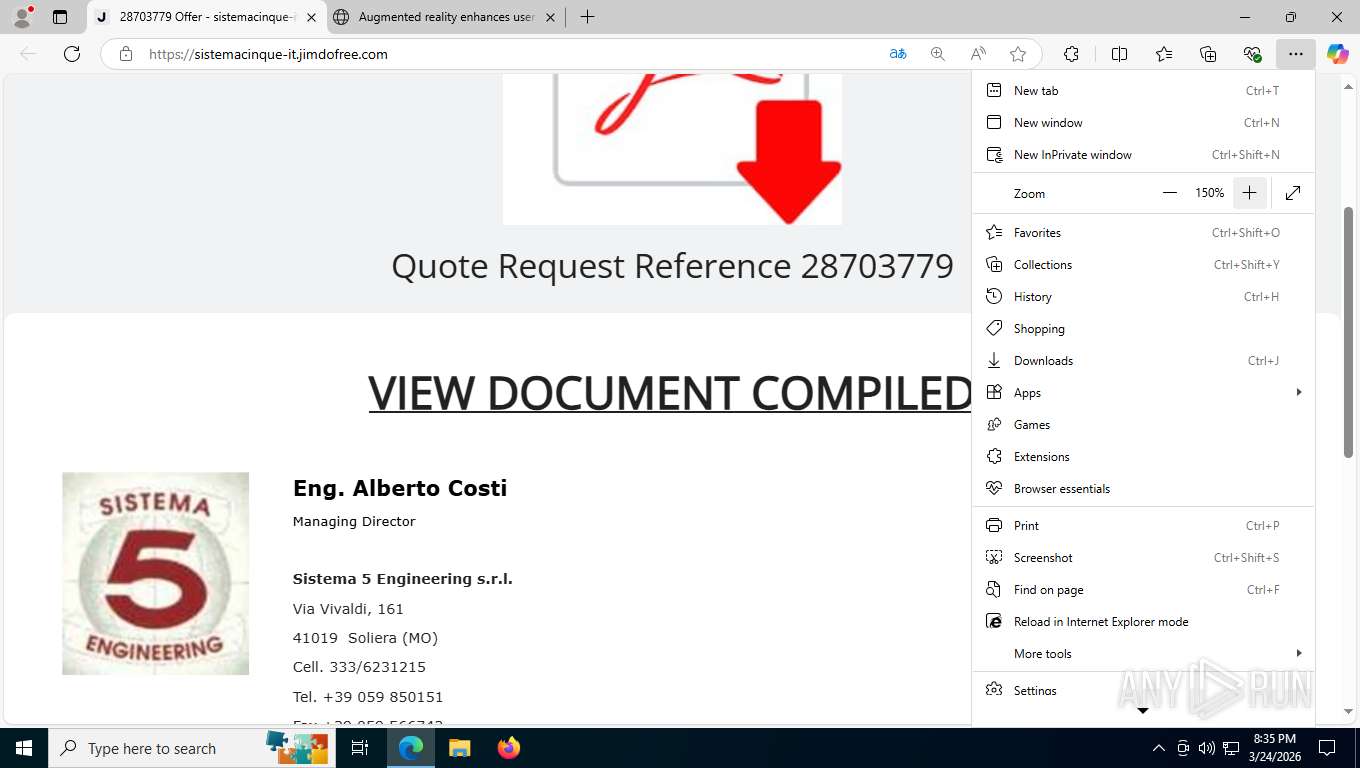Select New window in the menu

[1143, 122]
